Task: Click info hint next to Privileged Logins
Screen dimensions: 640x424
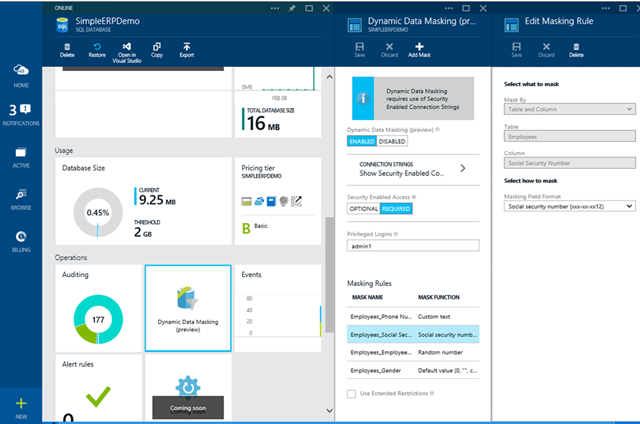Action: 396,234
